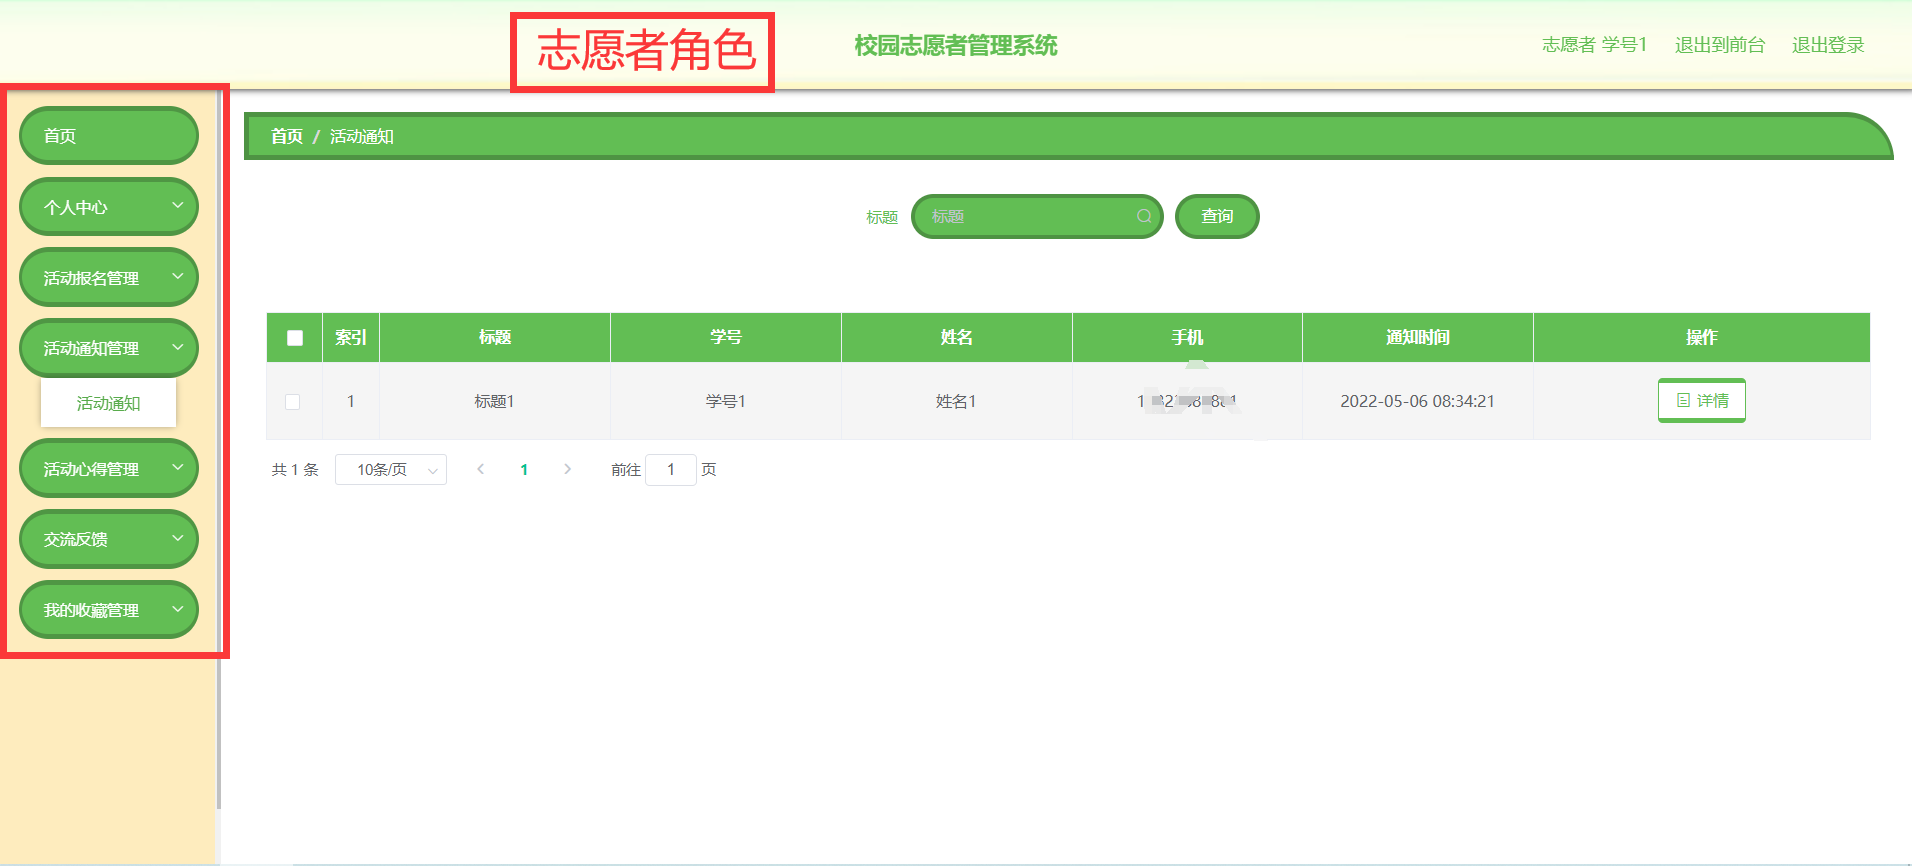Viewport: 1912px width, 866px height.
Task: Click the 校园志愿者管理系统 title
Action: (x=956, y=46)
